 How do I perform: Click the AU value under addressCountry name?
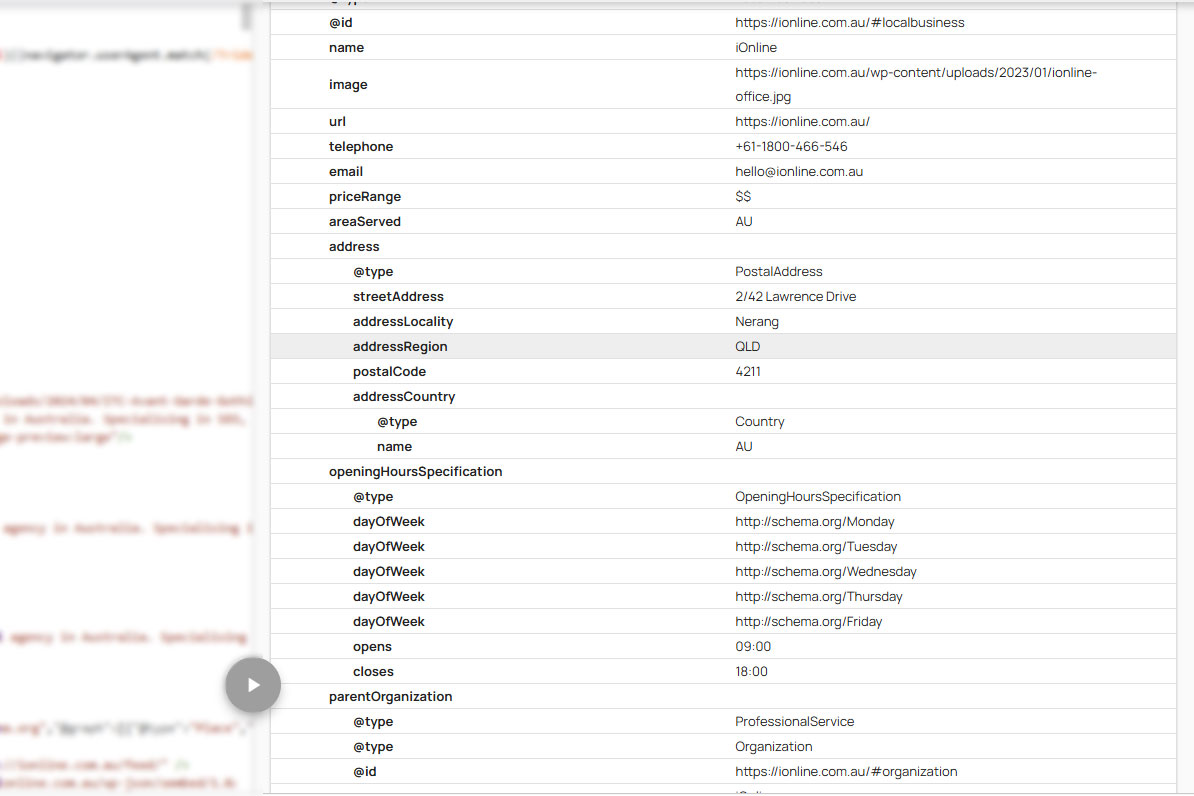click(x=743, y=446)
